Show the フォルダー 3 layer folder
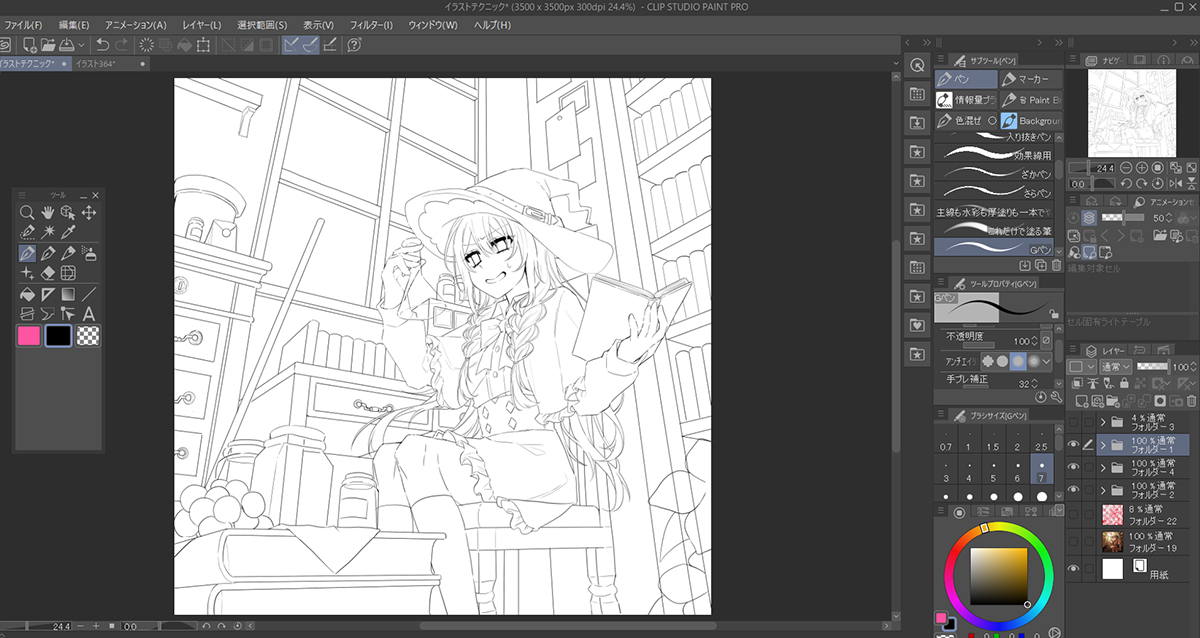 [1074, 422]
